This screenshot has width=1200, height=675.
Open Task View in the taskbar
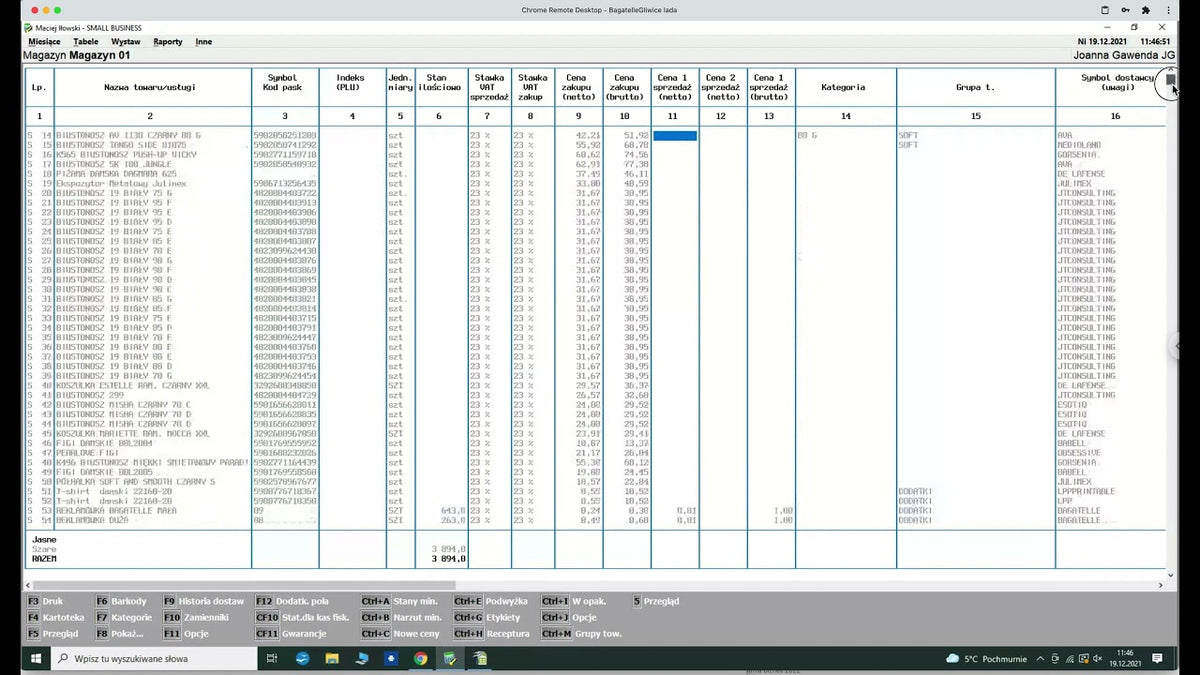coord(272,659)
